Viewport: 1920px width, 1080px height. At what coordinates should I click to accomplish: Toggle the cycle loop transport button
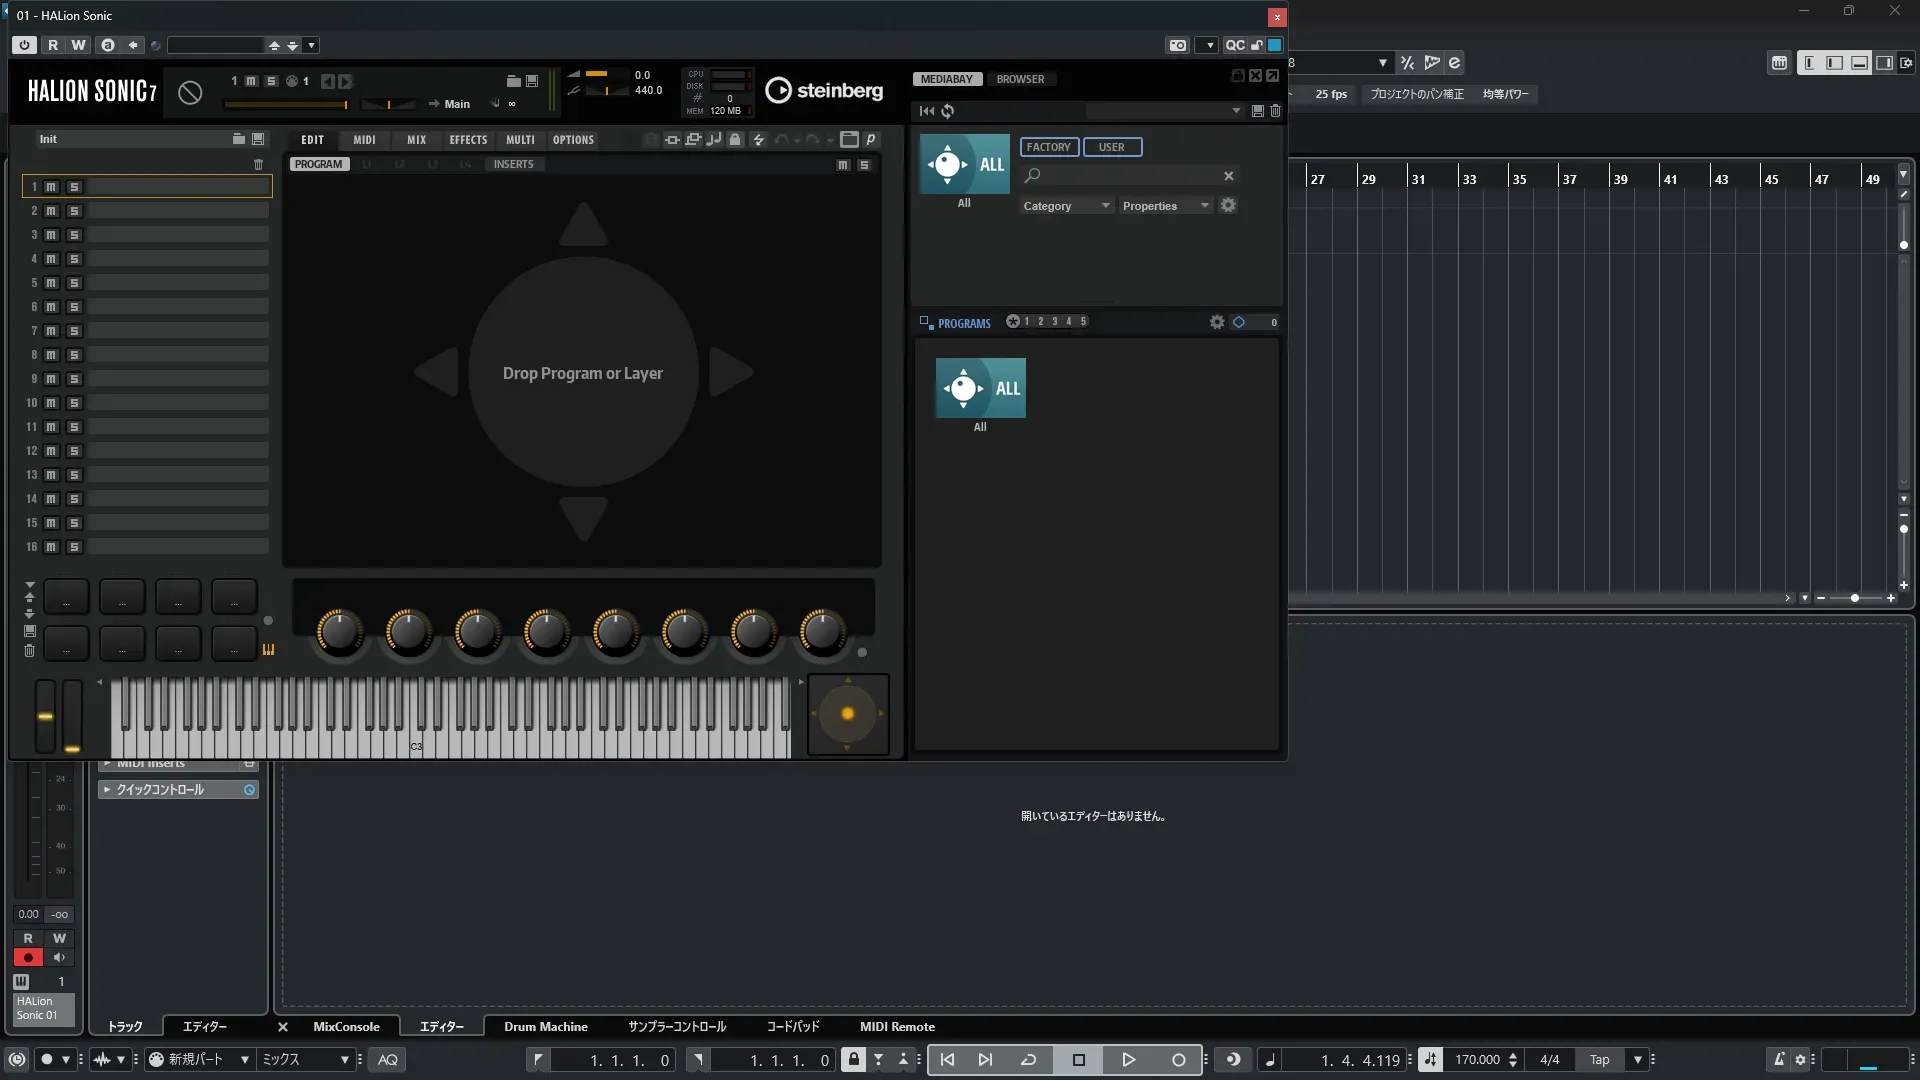[1028, 1060]
